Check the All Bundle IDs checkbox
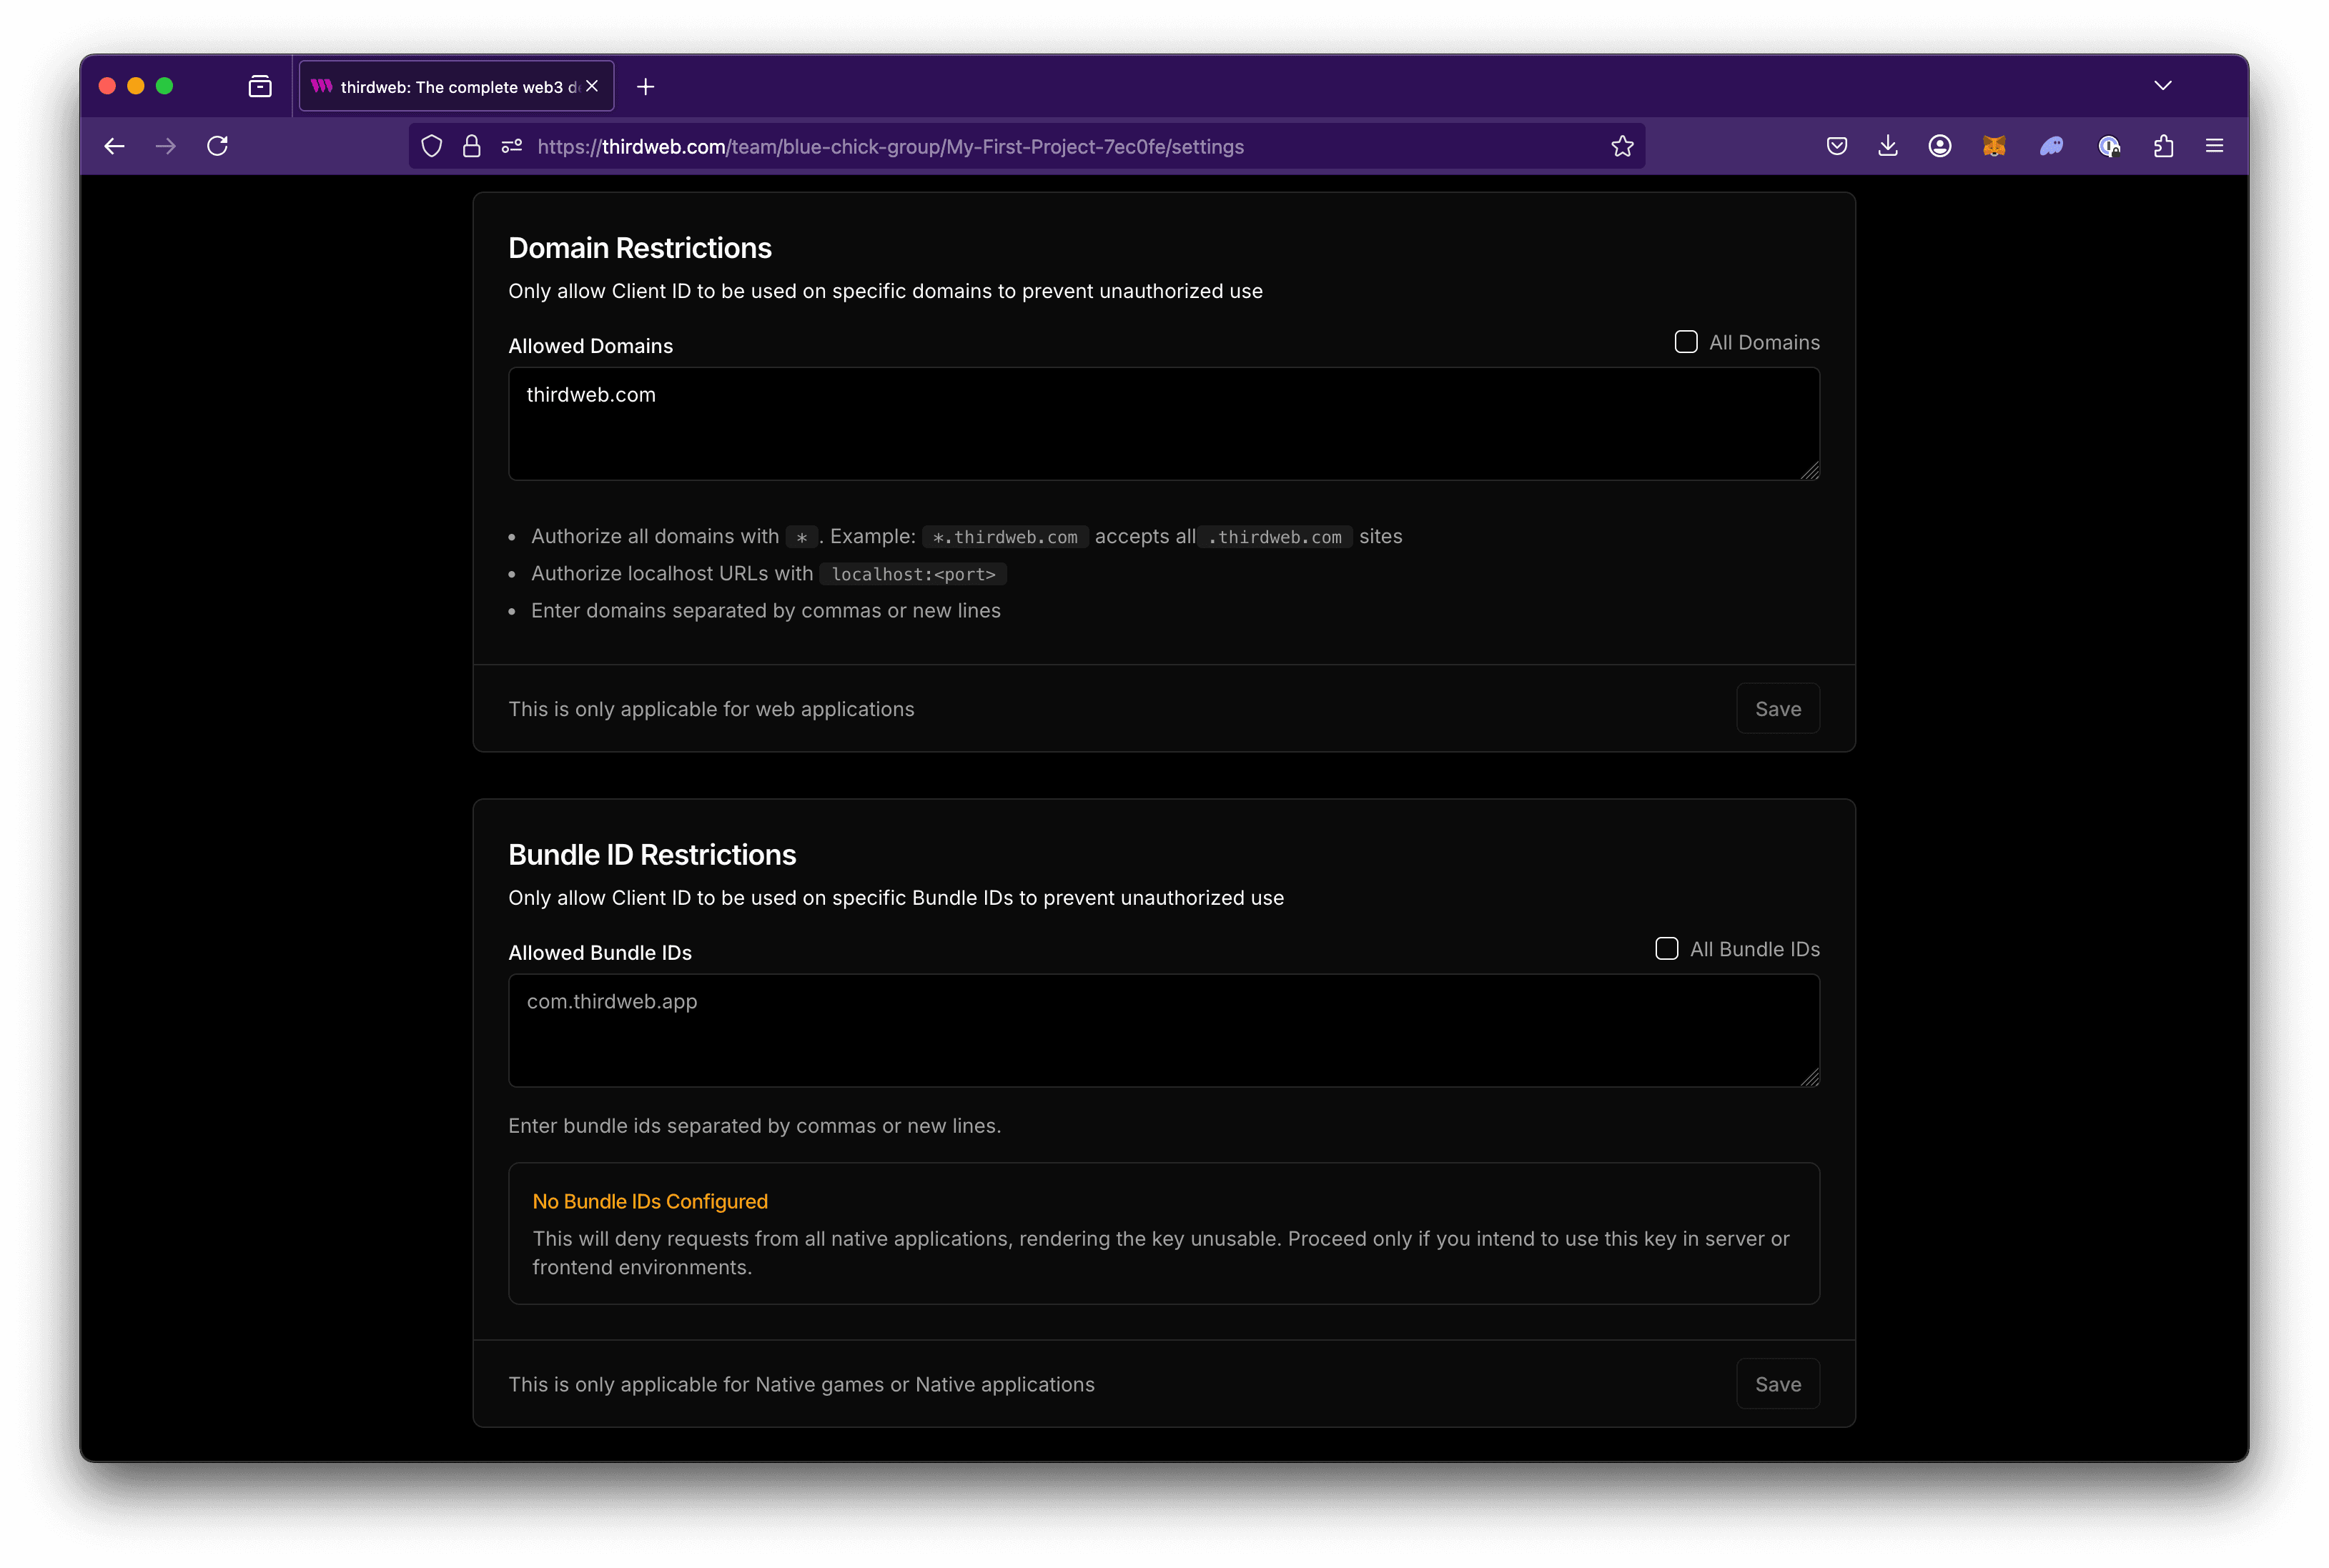 pos(1666,949)
